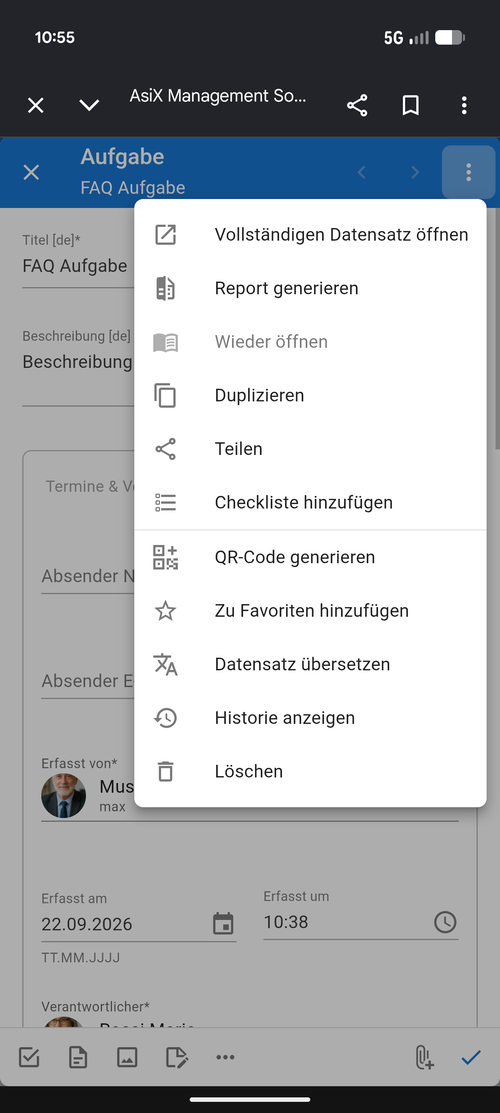This screenshot has height=1113, width=500.
Task: Select Teilen menu entry
Action: click(x=310, y=449)
